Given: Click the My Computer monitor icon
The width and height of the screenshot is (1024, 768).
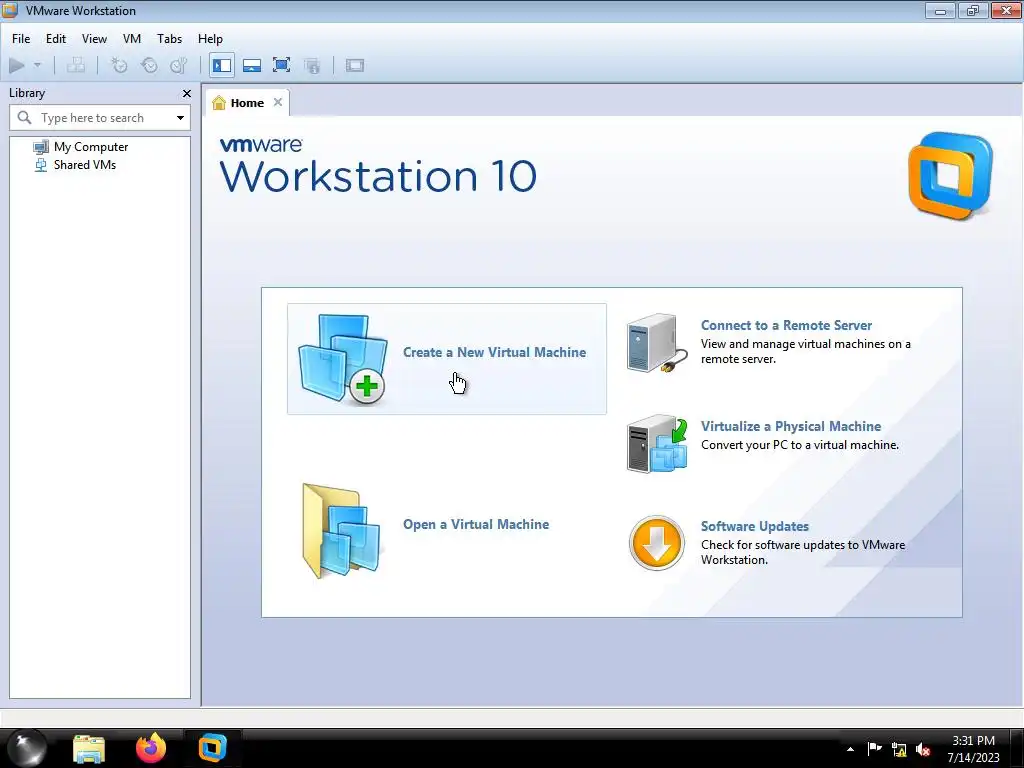Looking at the screenshot, I should 40,147.
